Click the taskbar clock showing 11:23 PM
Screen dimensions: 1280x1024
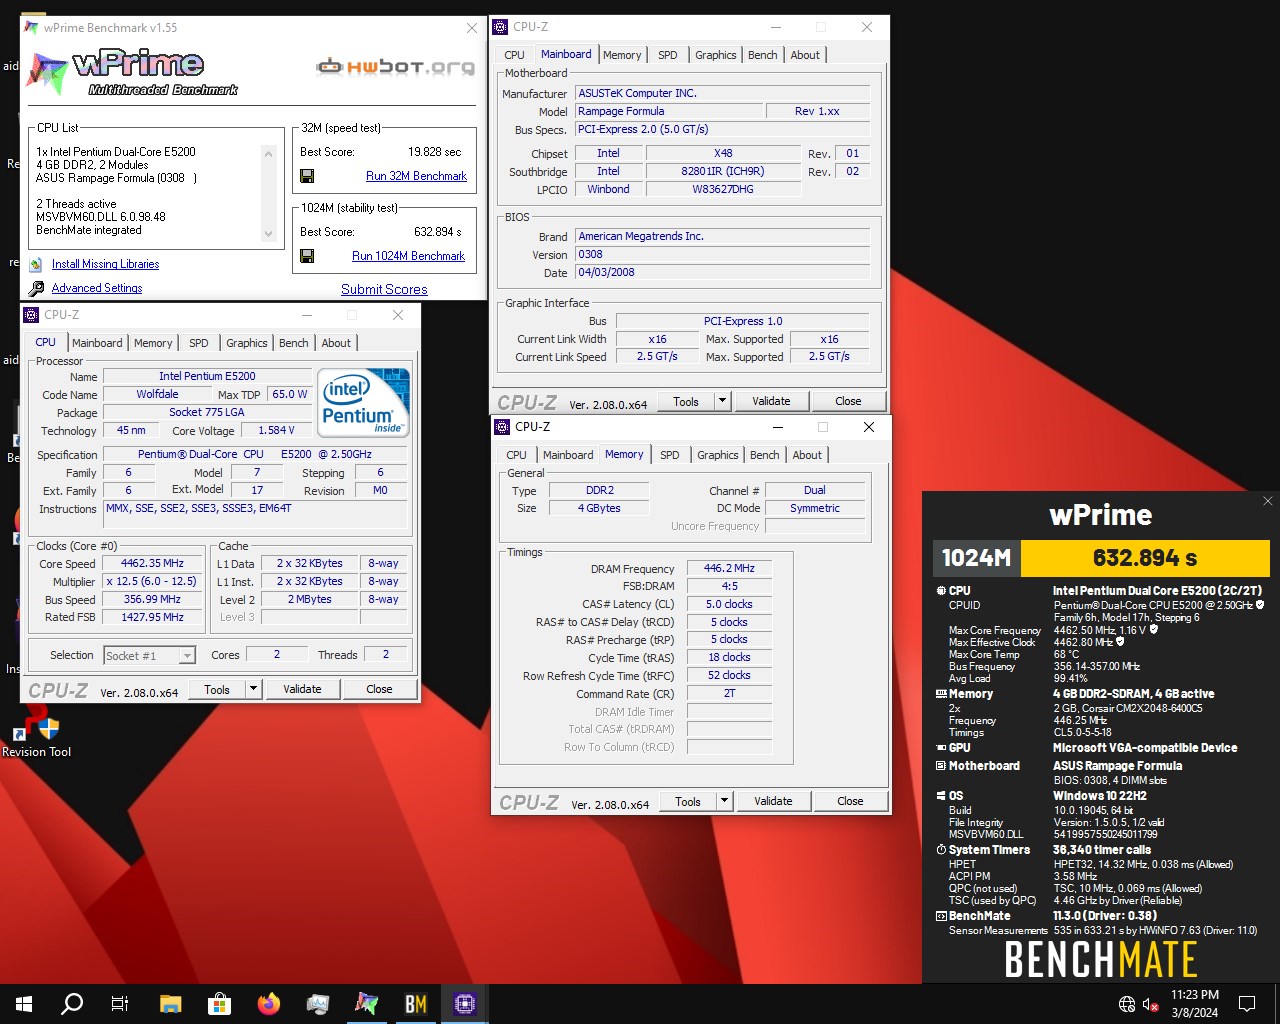click(x=1195, y=1004)
